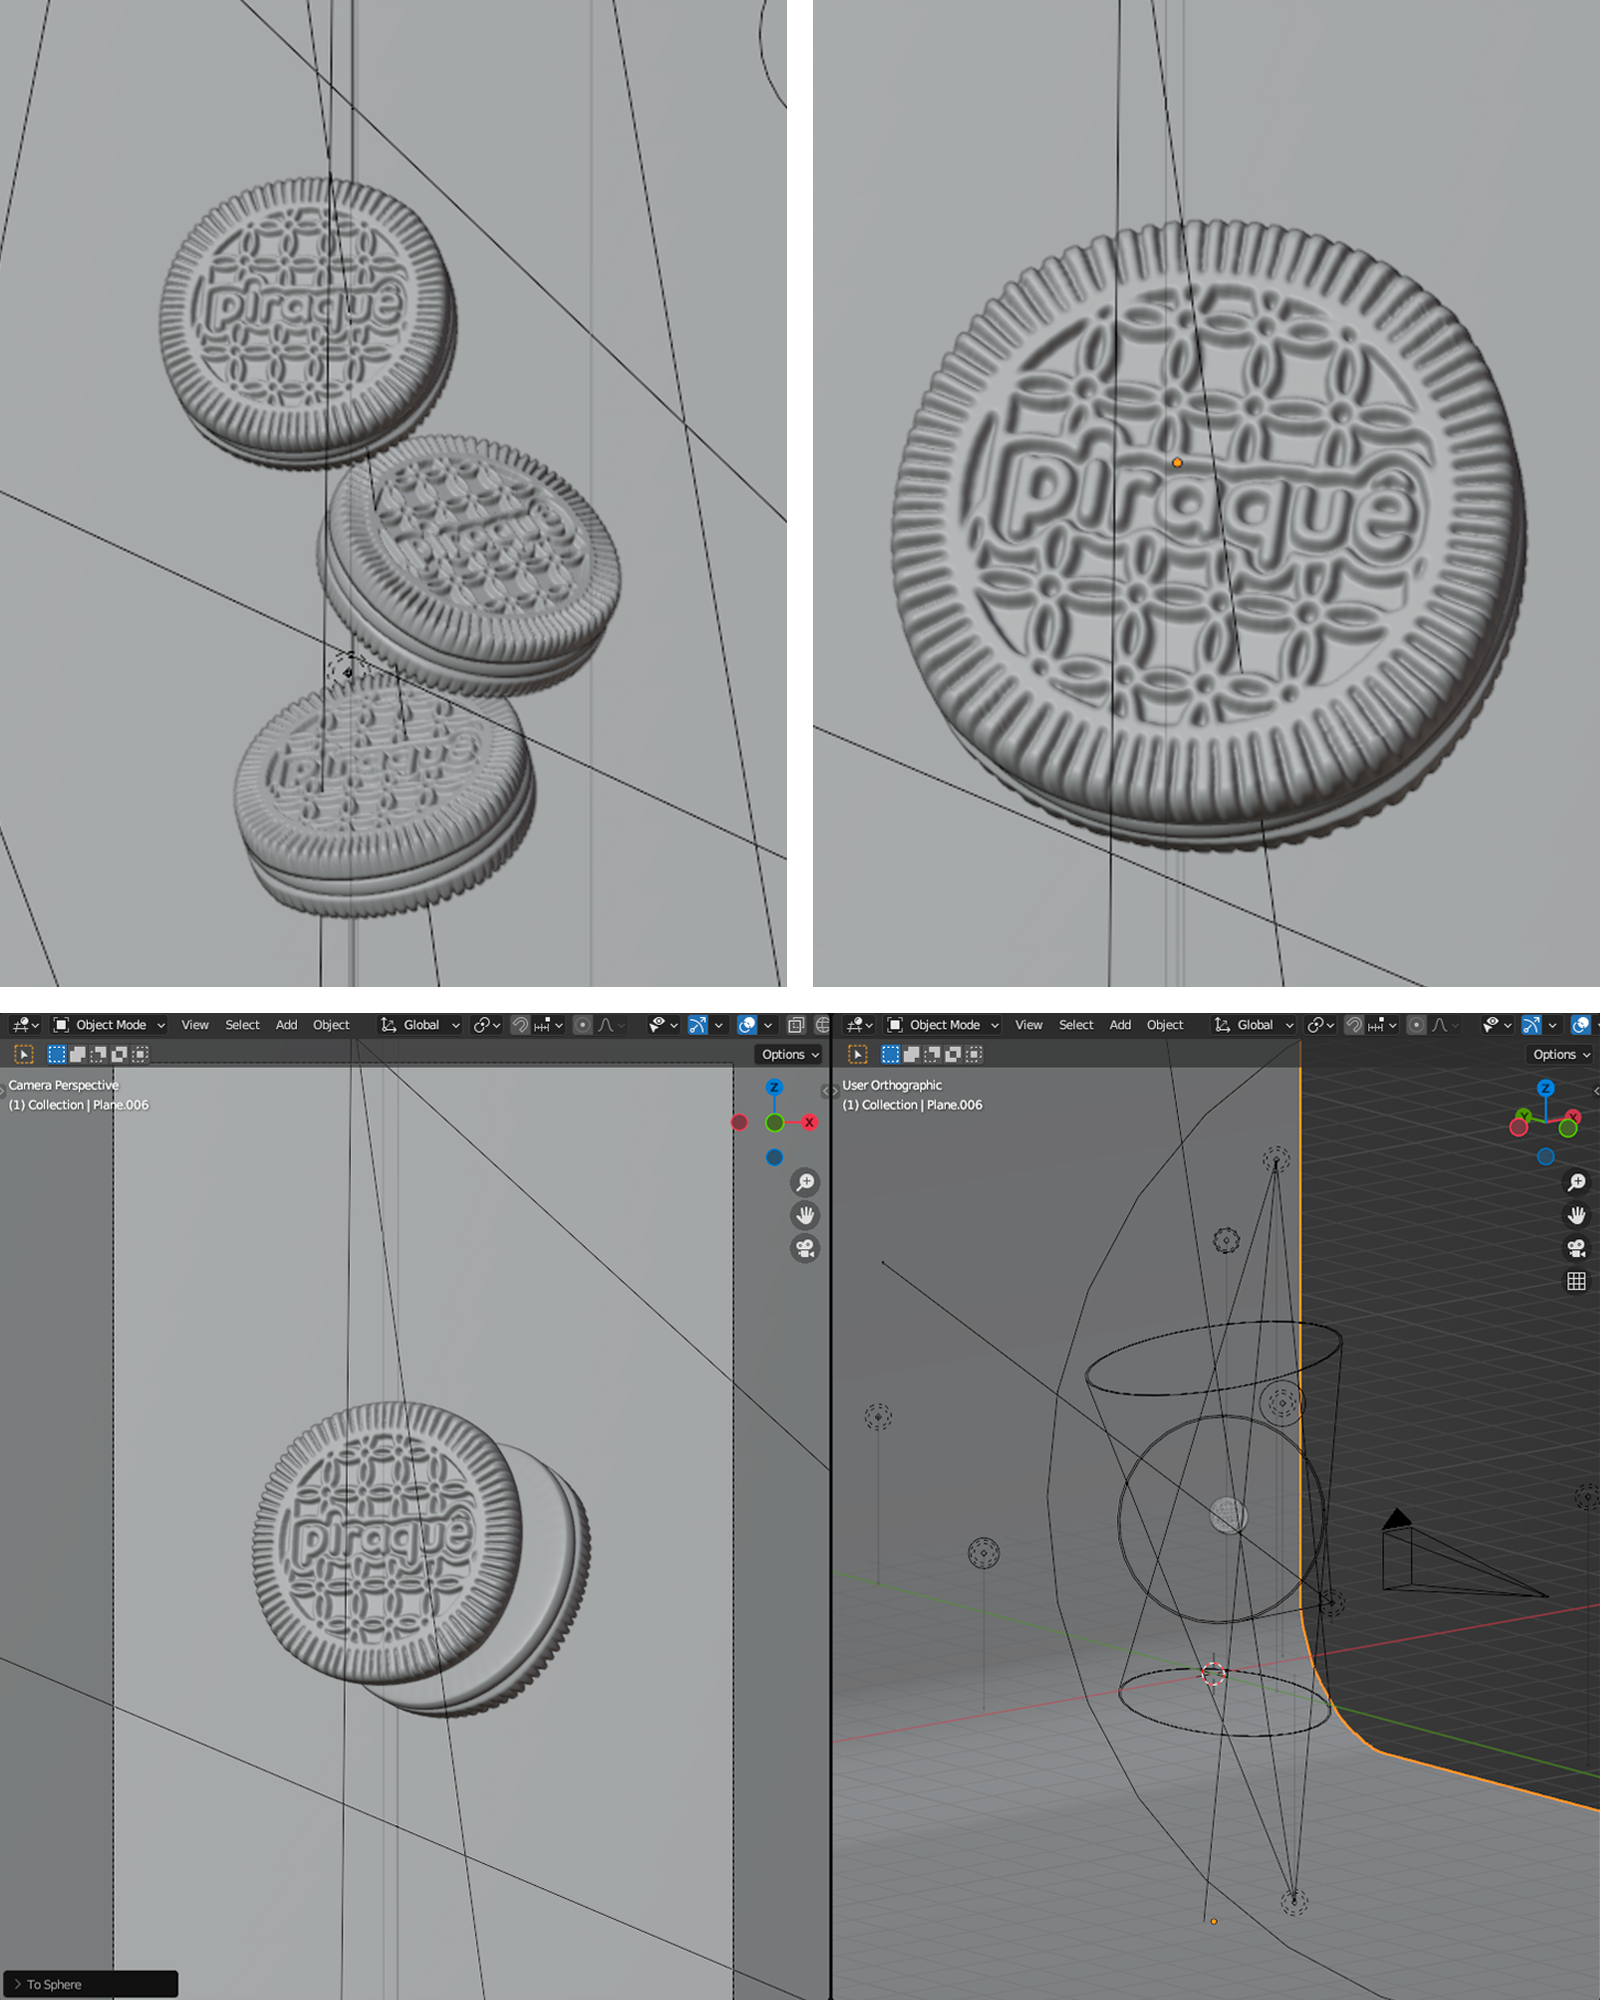Toggle snapping magnet in User Orthographic viewport
This screenshot has width=1600, height=2000.
(1354, 1025)
